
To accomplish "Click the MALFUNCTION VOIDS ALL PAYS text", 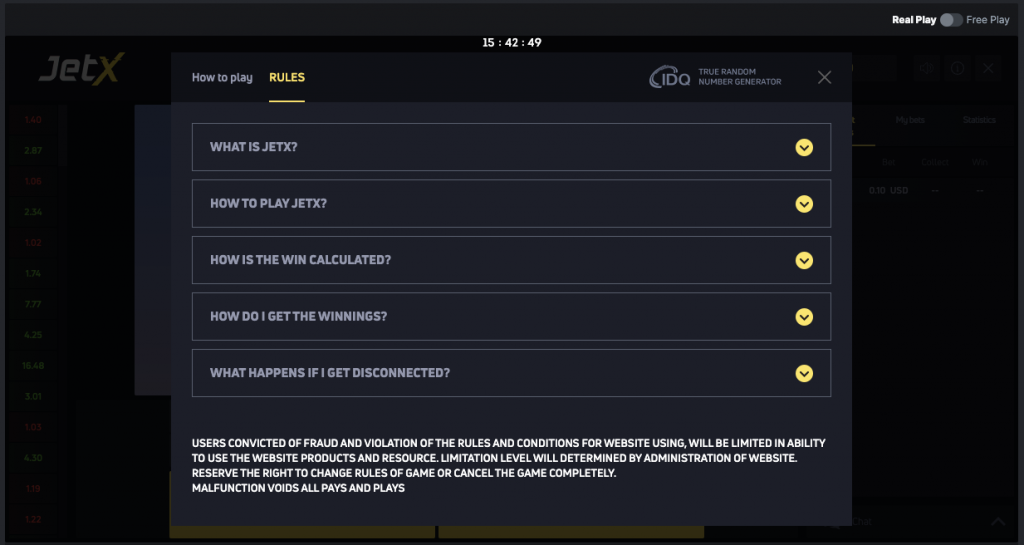I will 298,488.
